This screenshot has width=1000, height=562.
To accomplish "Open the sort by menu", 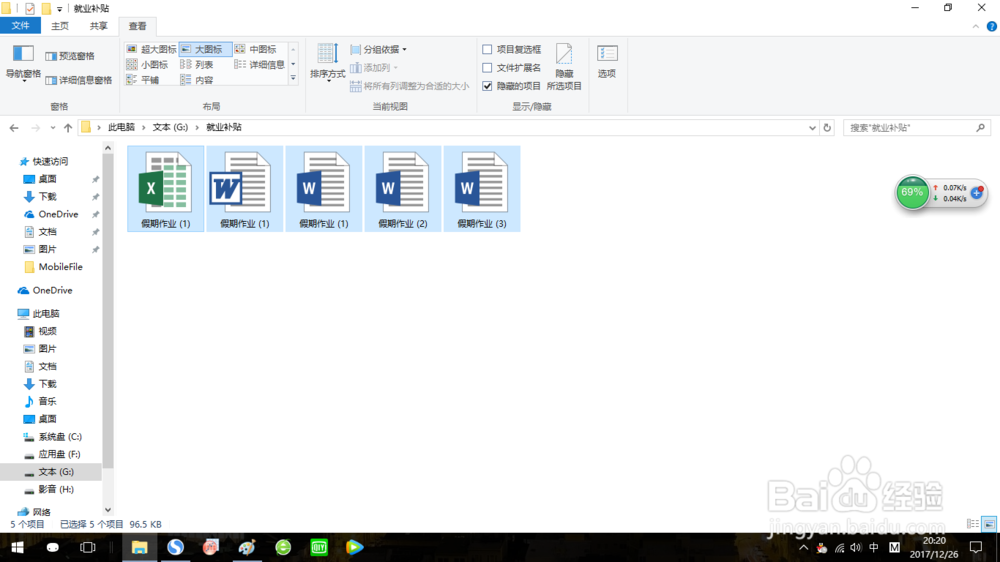I will 328,63.
